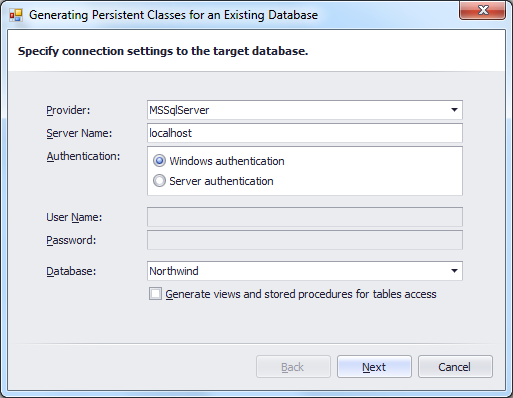Click the User Name label
This screenshot has width=513, height=398.
point(74,217)
